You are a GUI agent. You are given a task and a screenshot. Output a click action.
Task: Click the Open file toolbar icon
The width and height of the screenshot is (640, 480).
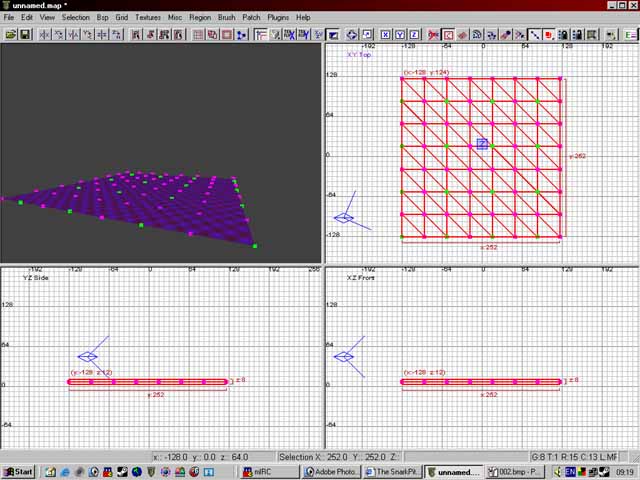tap(11, 34)
